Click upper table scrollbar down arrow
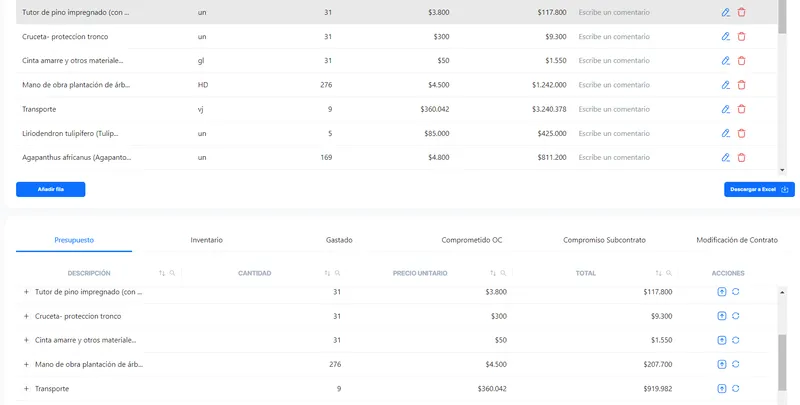The height and width of the screenshot is (405, 800). [783, 170]
